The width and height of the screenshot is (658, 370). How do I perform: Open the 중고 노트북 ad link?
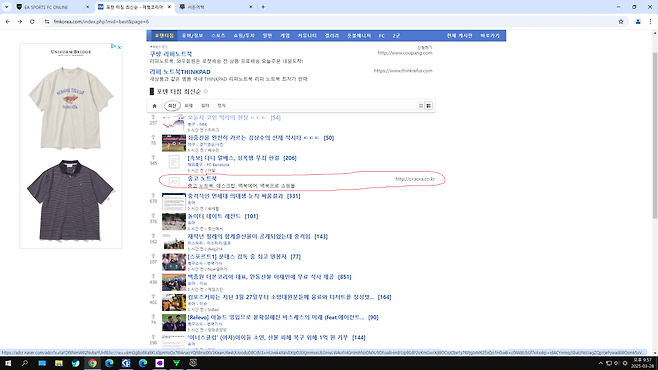coord(202,179)
